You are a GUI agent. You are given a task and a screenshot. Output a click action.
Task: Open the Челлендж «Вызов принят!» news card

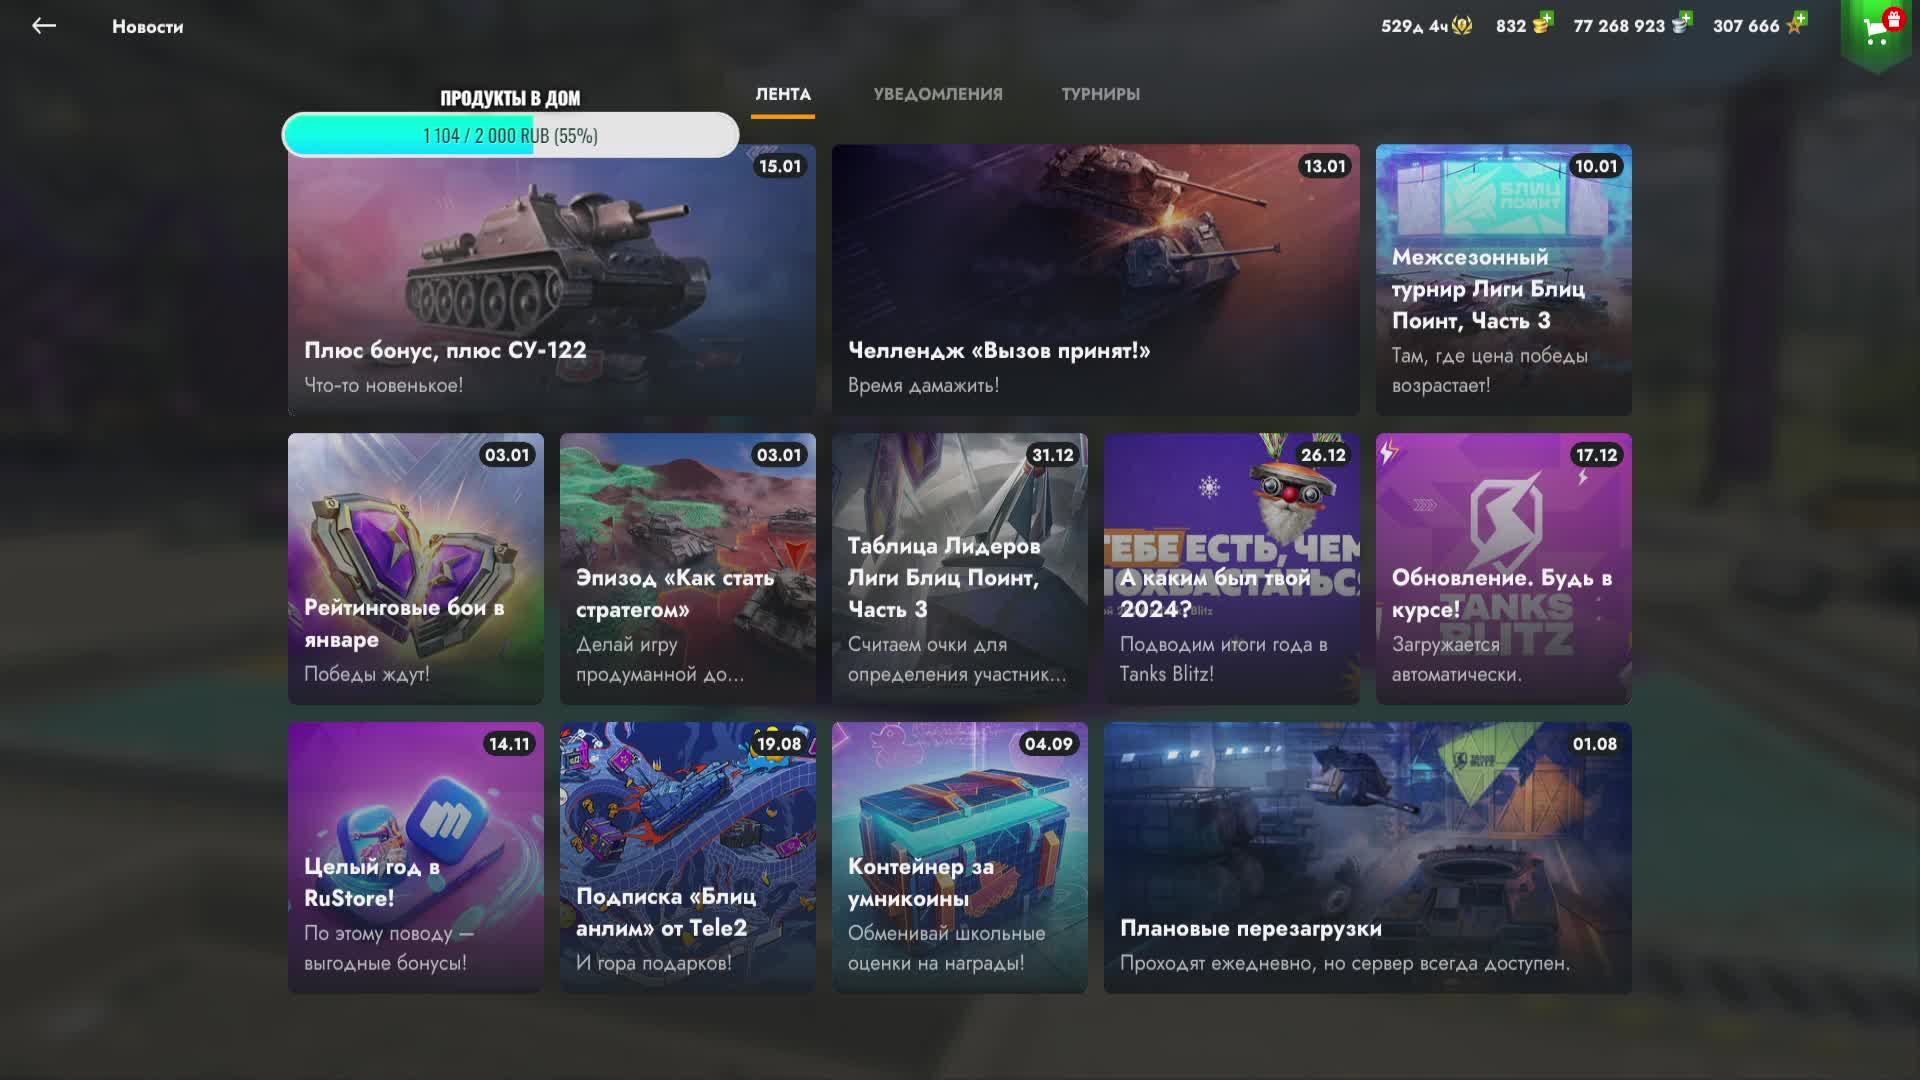pos(1096,280)
